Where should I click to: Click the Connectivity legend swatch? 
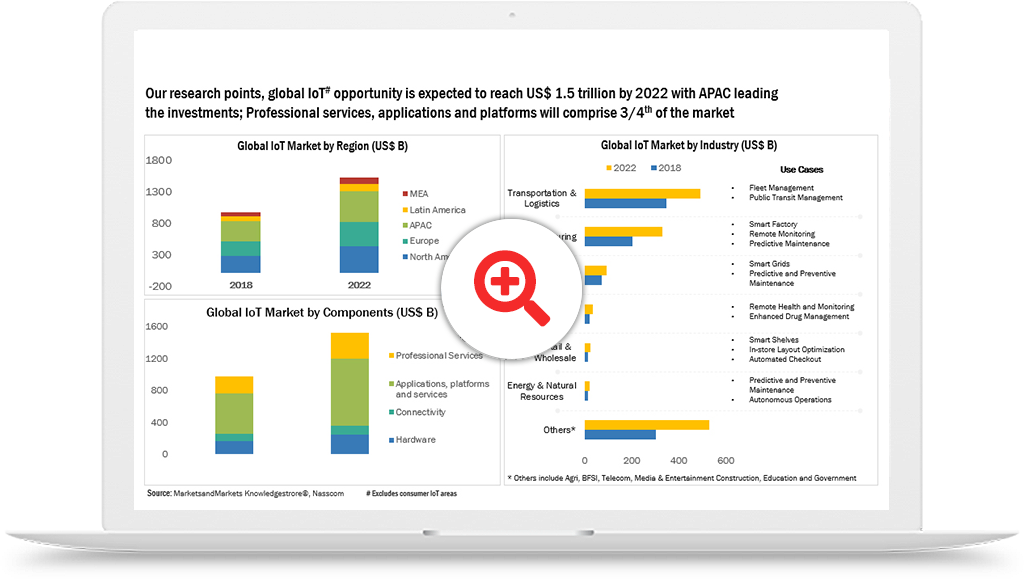click(391, 413)
